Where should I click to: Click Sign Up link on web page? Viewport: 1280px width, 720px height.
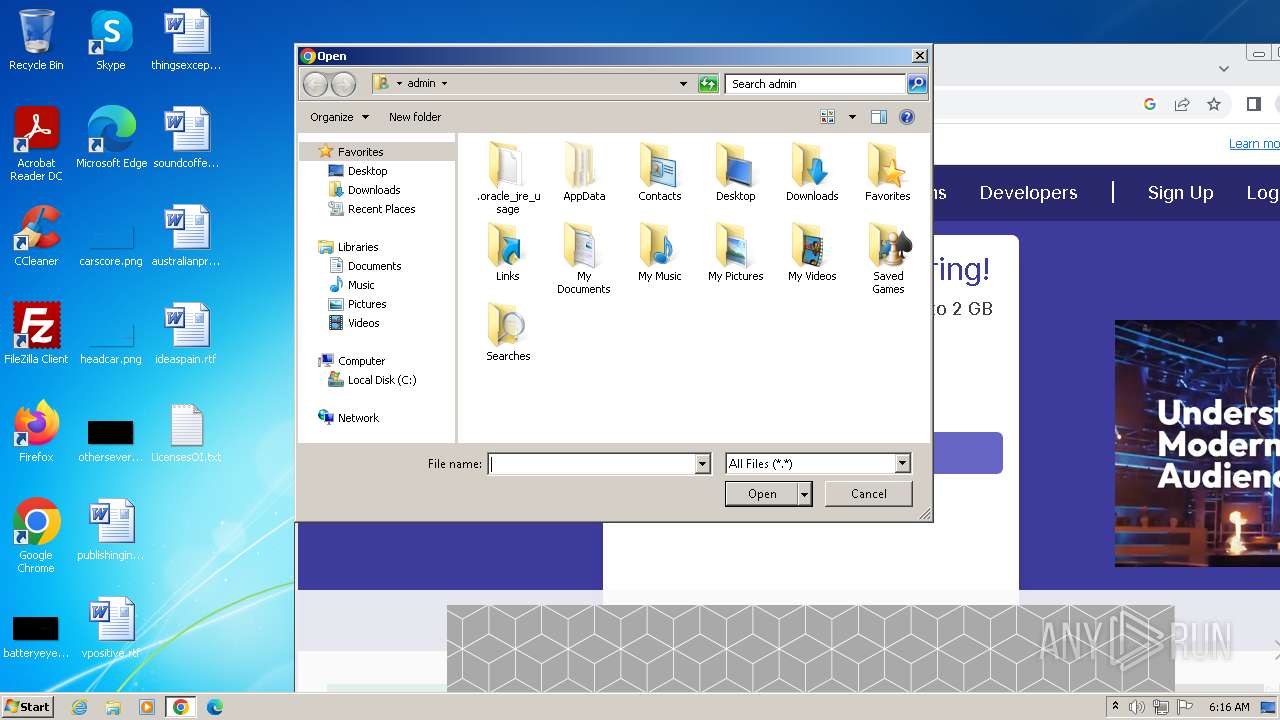click(1180, 193)
